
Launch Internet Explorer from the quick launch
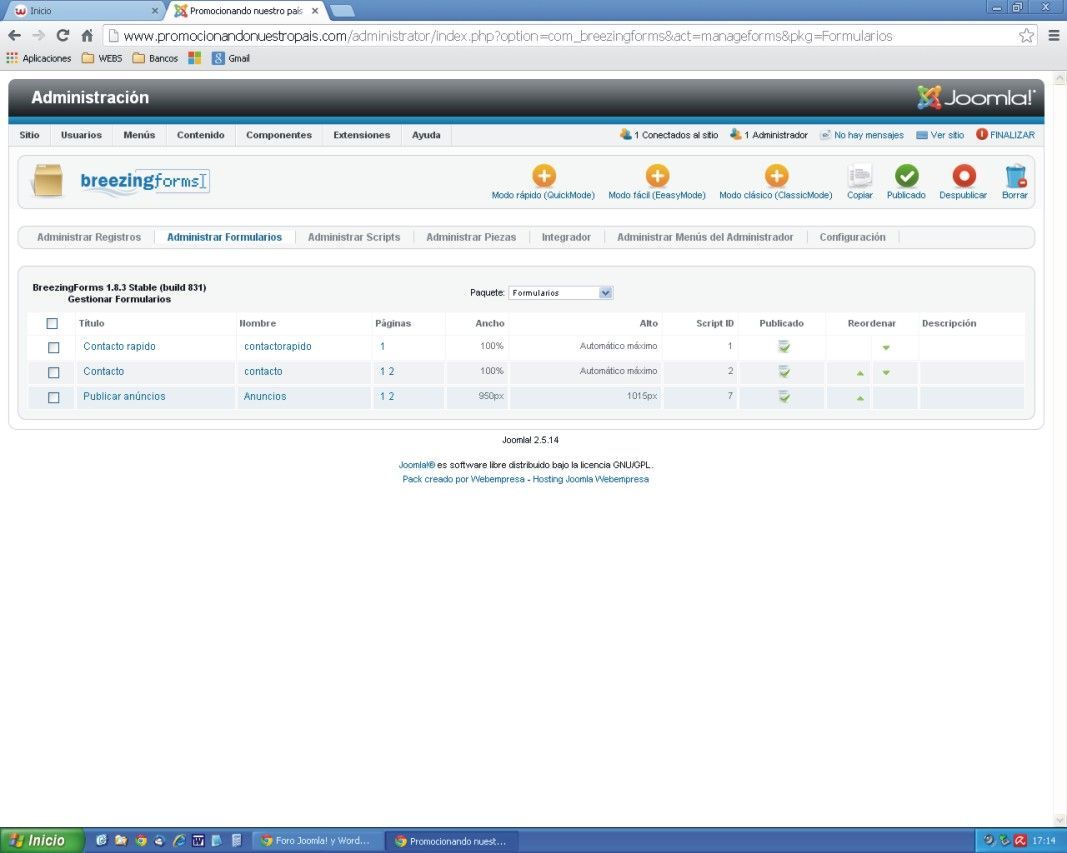tap(179, 841)
